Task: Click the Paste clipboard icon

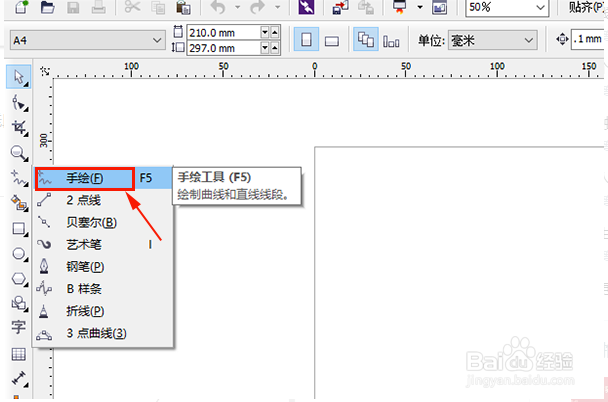Action: tap(183, 7)
